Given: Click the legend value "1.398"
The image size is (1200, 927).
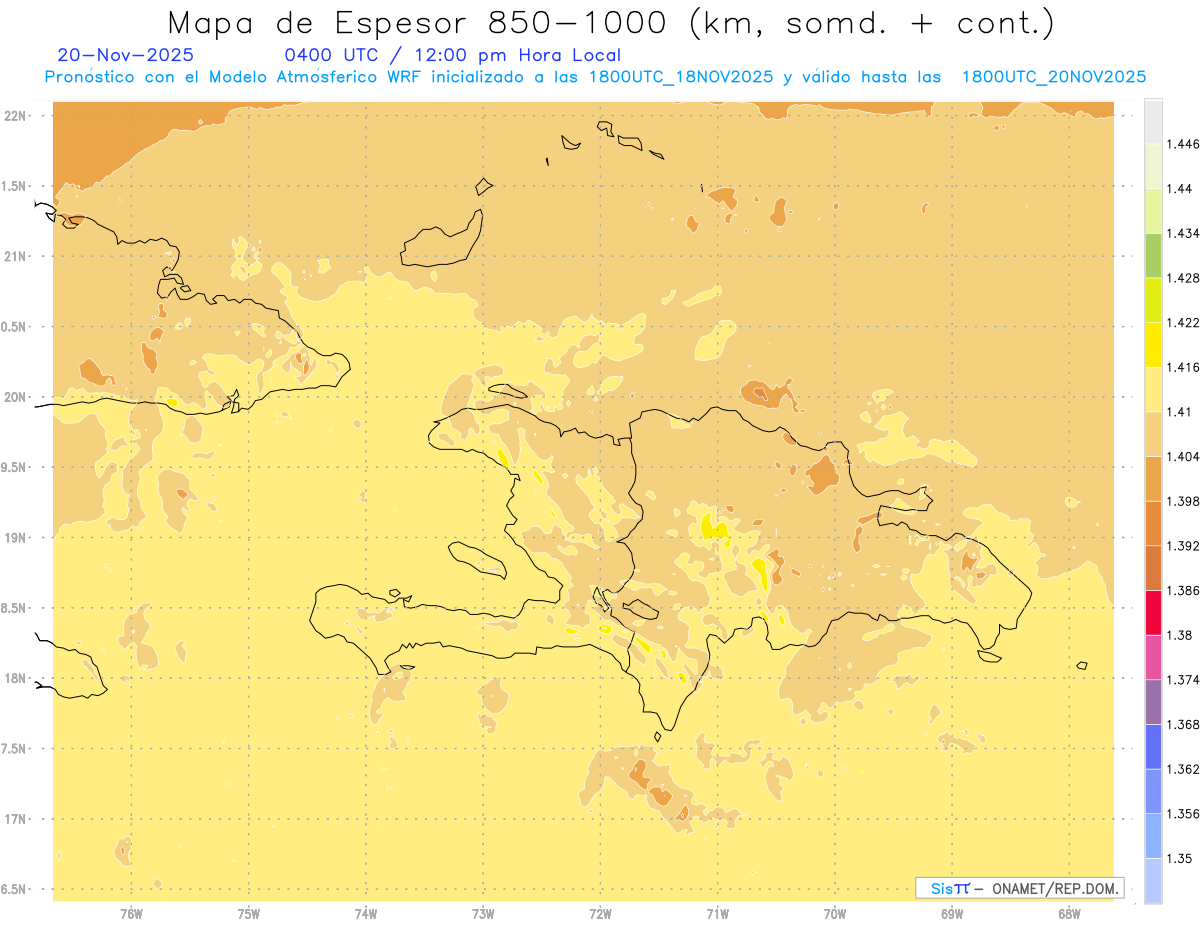Looking at the screenshot, I should tap(1182, 501).
